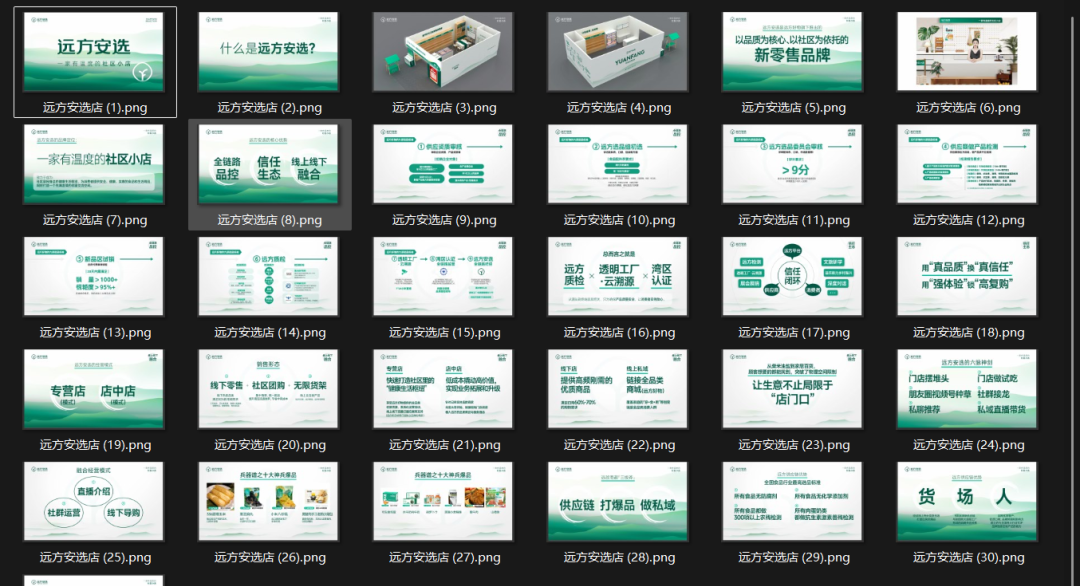Image resolution: width=1080 pixels, height=586 pixels.
Task: Select the 线下零售 社区团购 thumbnail (20).png
Action: tap(269, 389)
